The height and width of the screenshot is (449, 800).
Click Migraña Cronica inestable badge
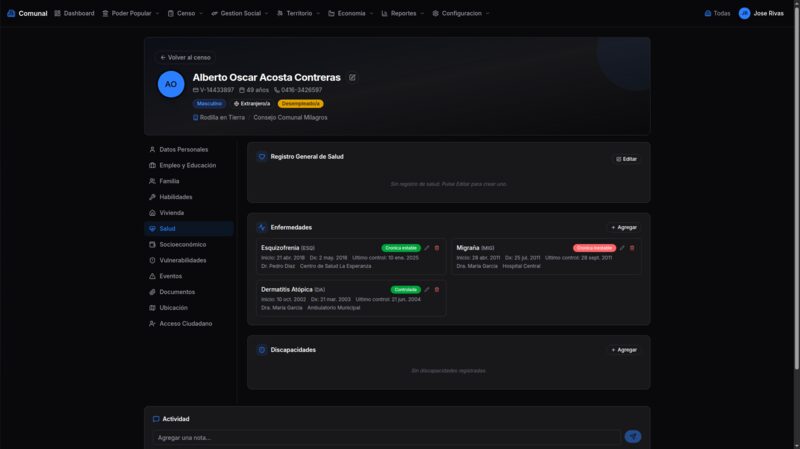pyautogui.click(x=594, y=248)
